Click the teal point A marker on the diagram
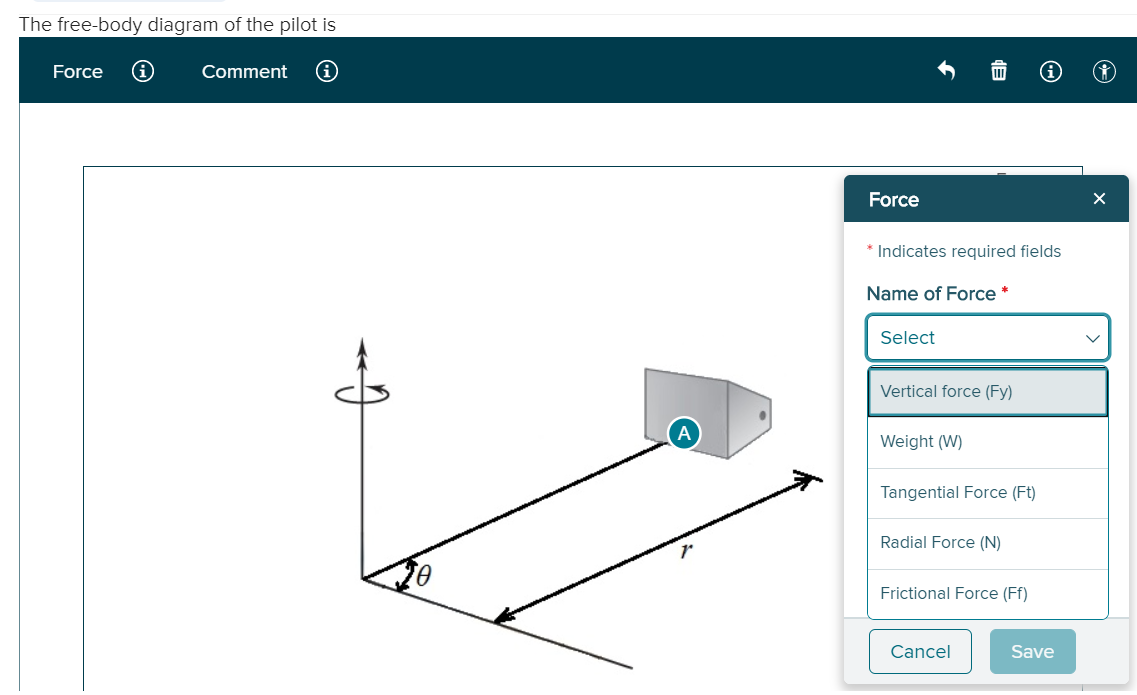The width and height of the screenshot is (1137, 695). pyautogui.click(x=684, y=433)
